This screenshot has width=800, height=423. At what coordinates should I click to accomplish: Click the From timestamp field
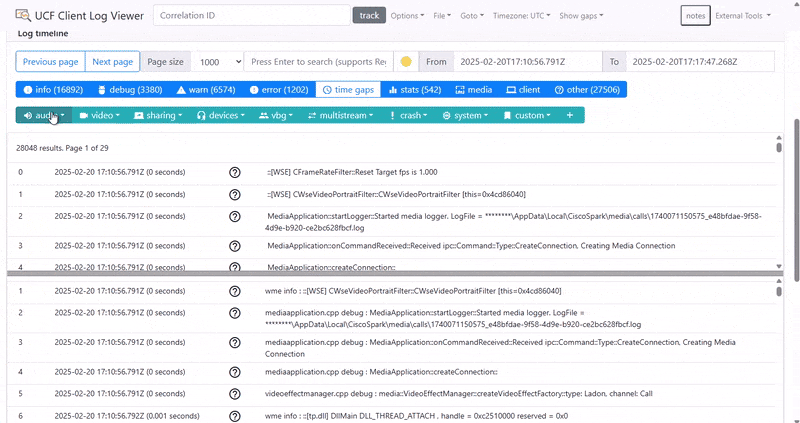click(x=528, y=62)
